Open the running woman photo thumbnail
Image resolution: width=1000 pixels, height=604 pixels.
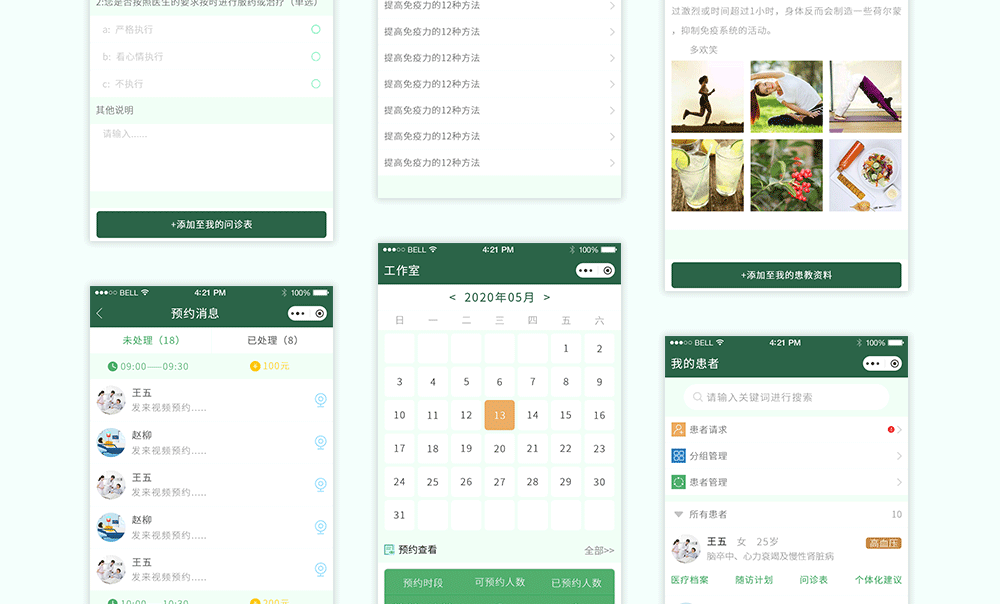[707, 96]
